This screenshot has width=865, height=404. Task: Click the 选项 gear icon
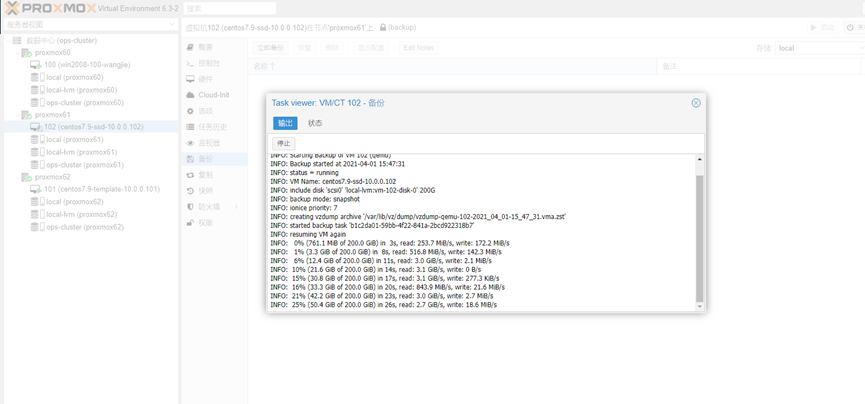[x=190, y=111]
